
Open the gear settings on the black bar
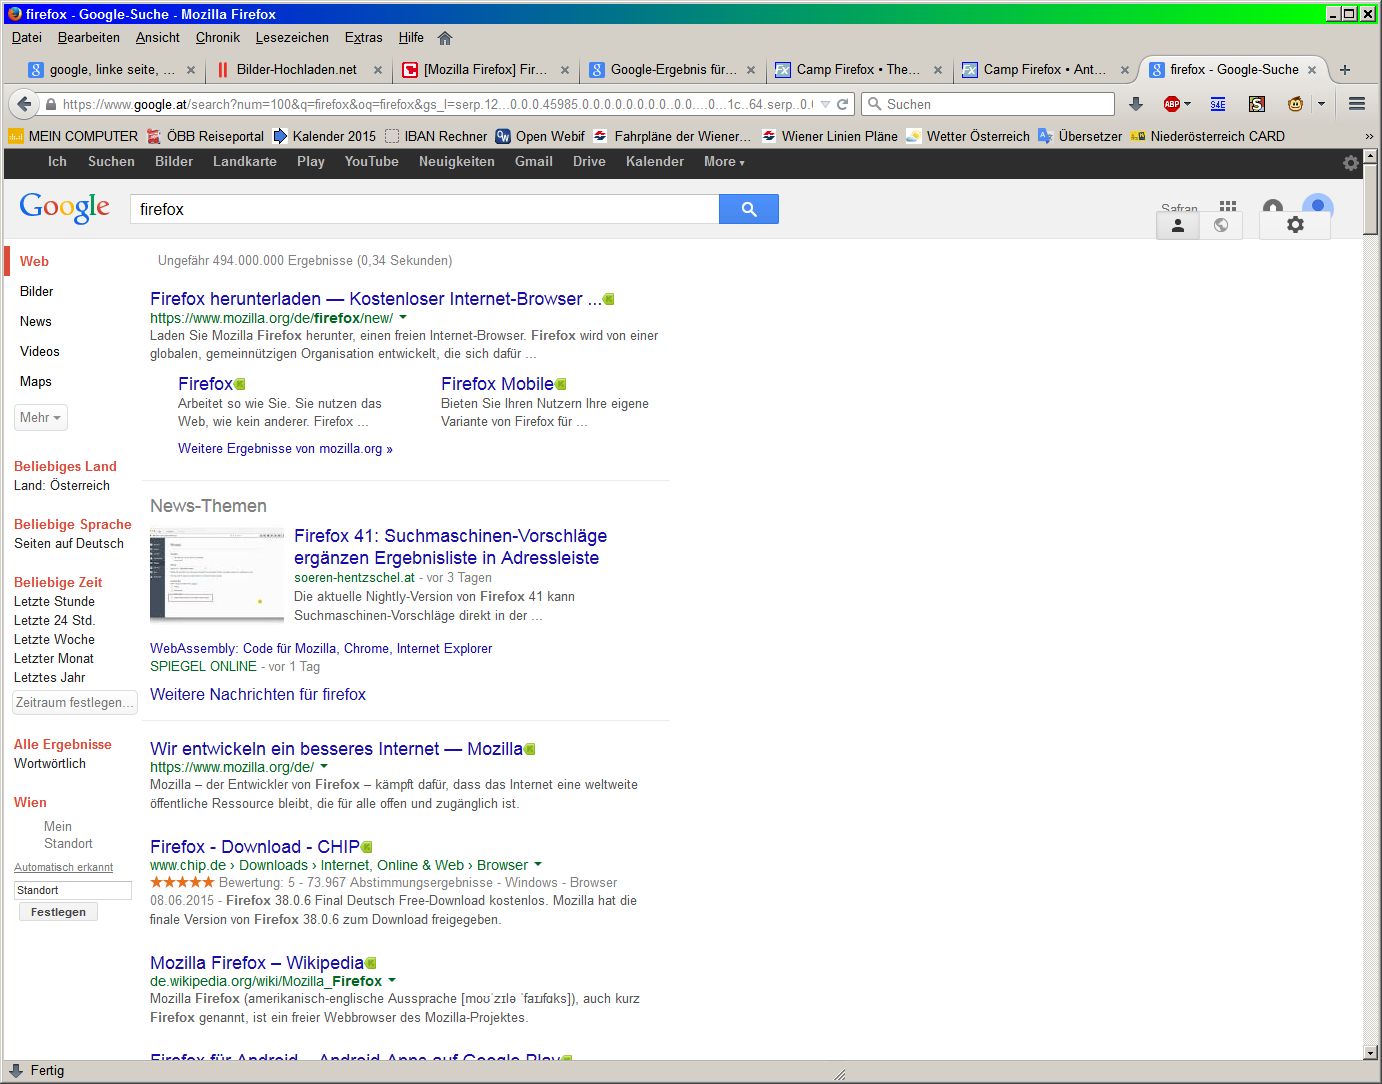(1351, 163)
